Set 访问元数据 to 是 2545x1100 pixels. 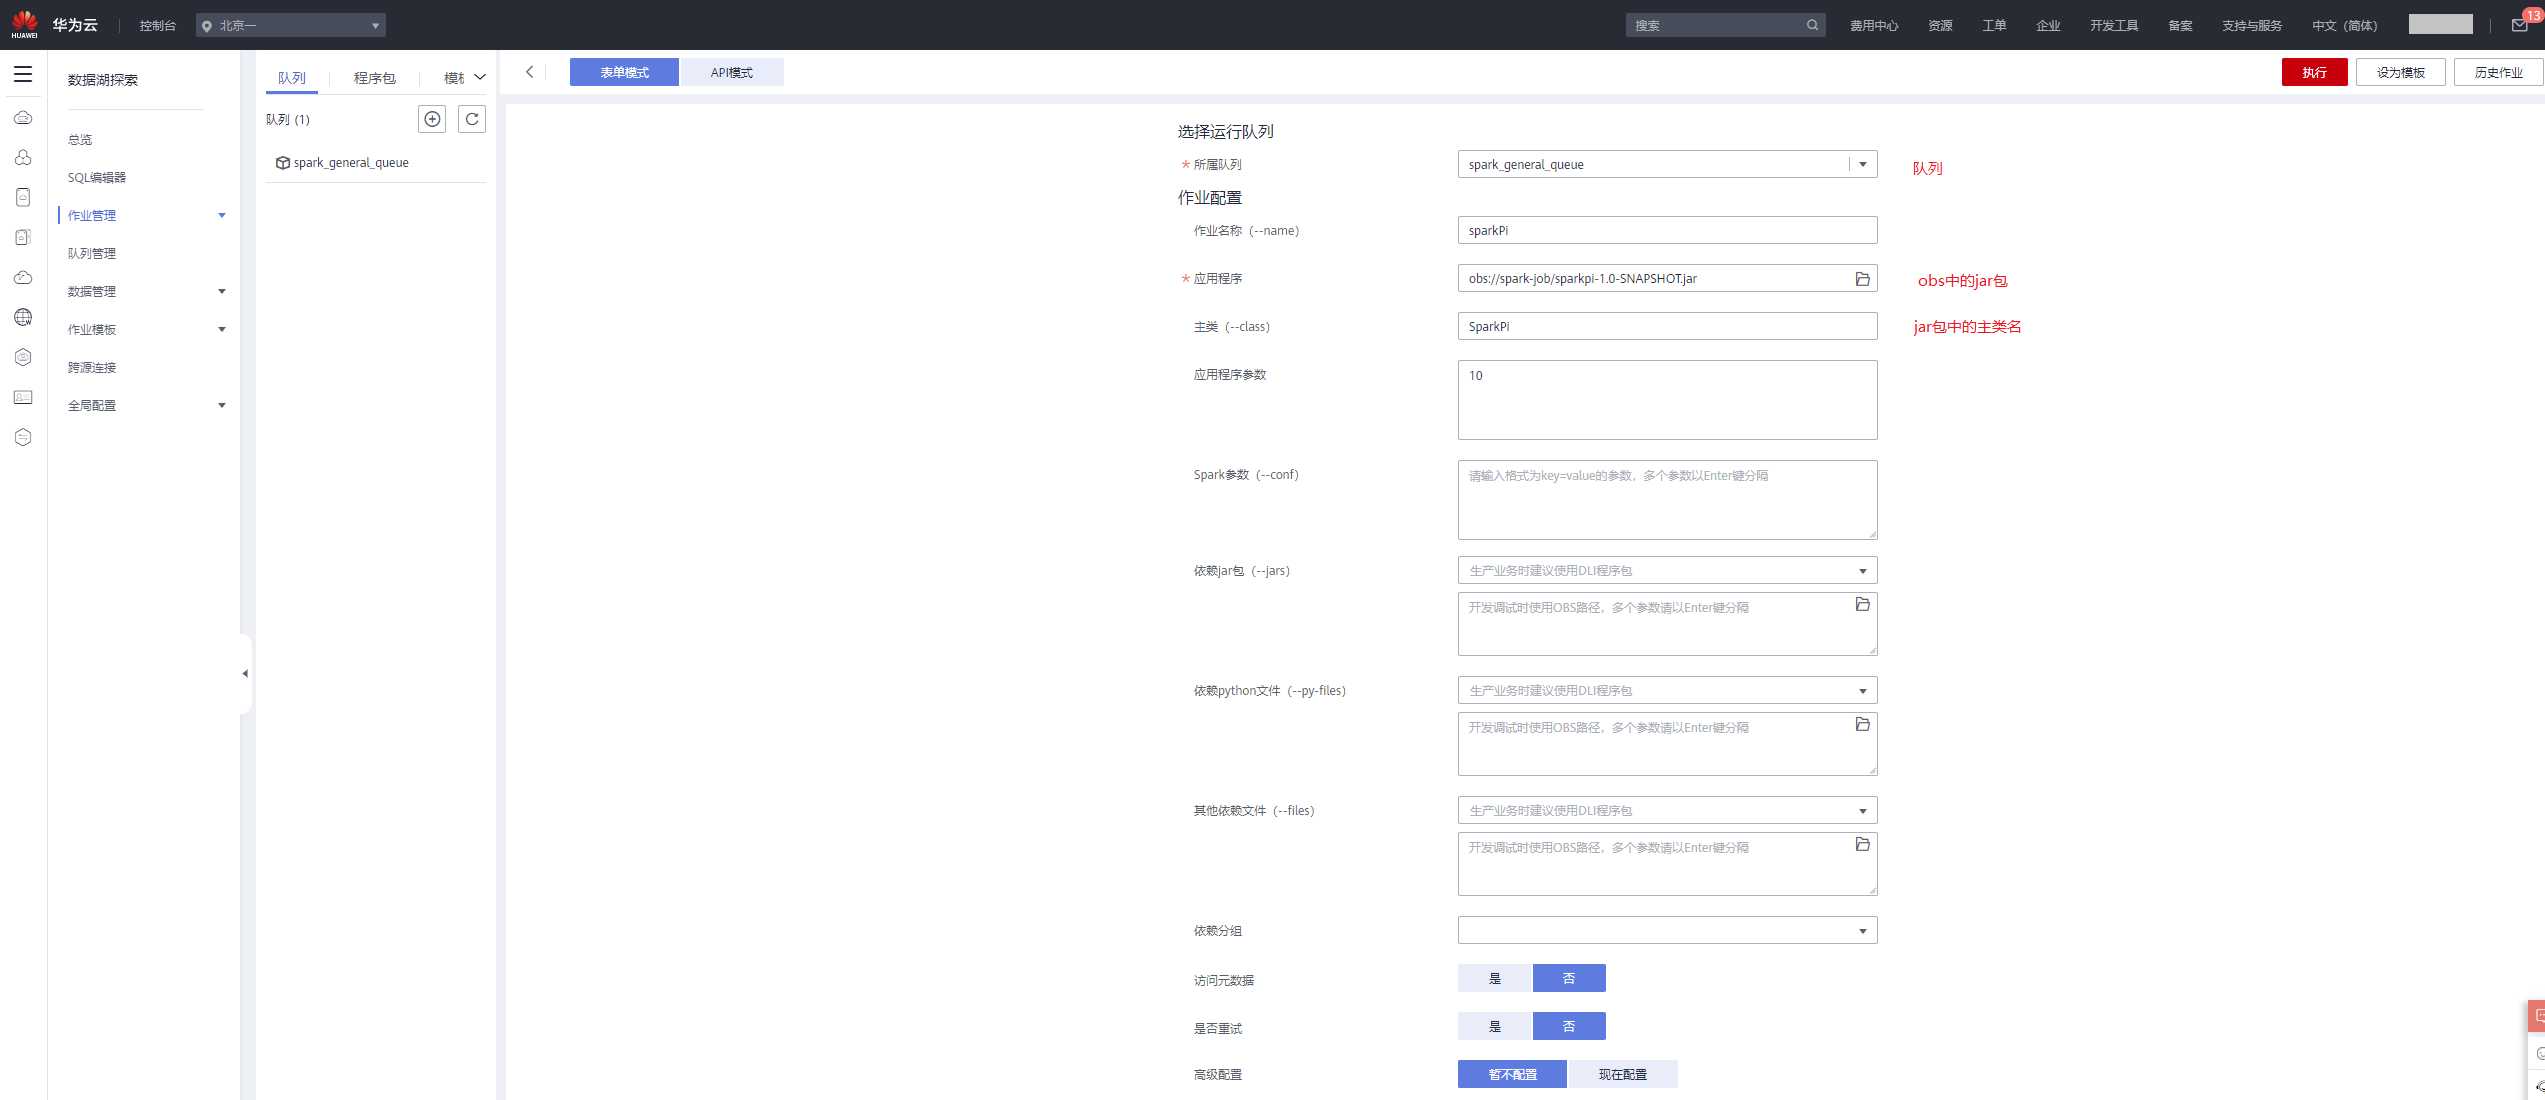pos(1494,978)
